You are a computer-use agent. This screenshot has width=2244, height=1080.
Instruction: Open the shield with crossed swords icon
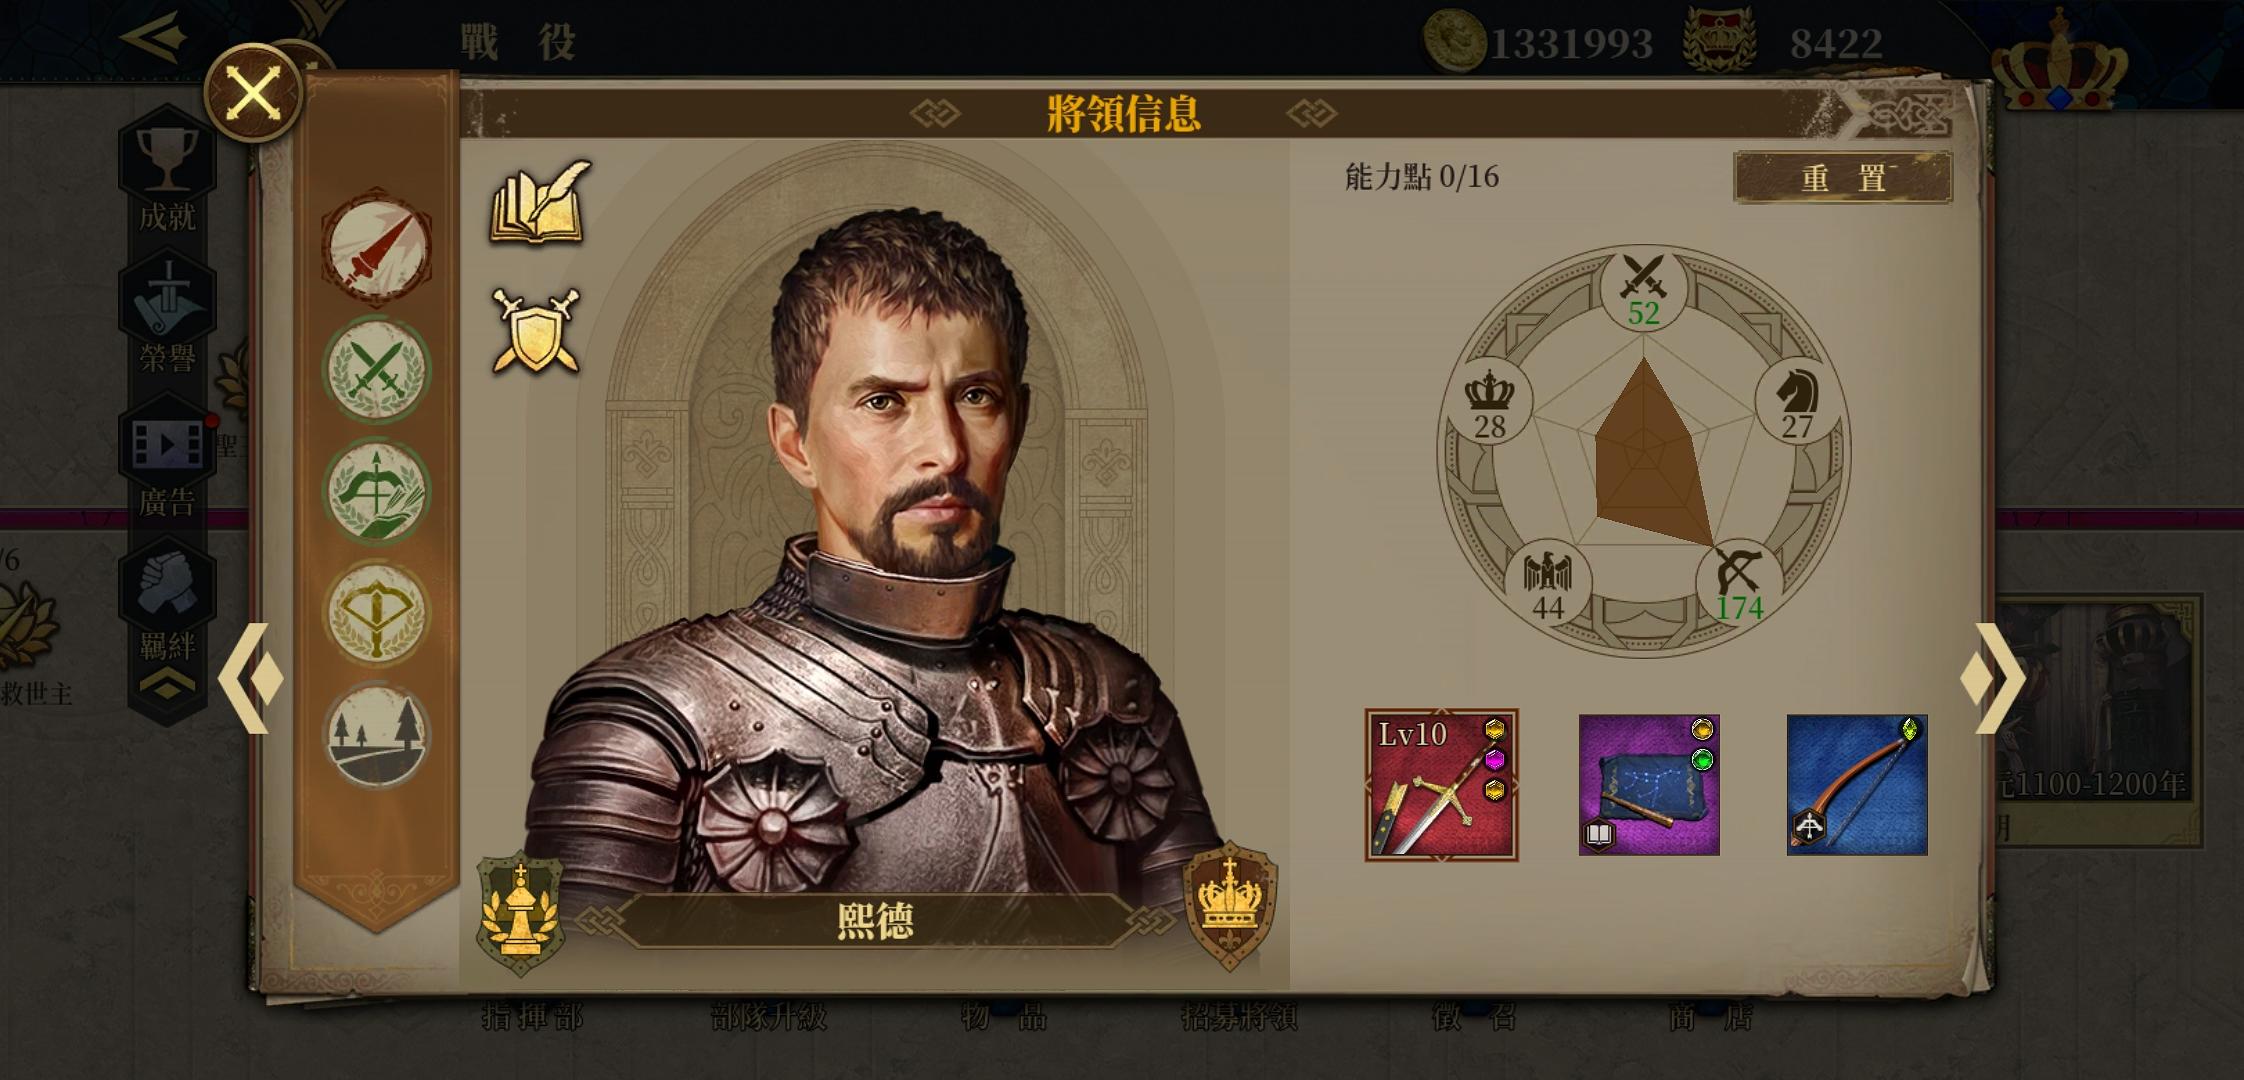[536, 331]
